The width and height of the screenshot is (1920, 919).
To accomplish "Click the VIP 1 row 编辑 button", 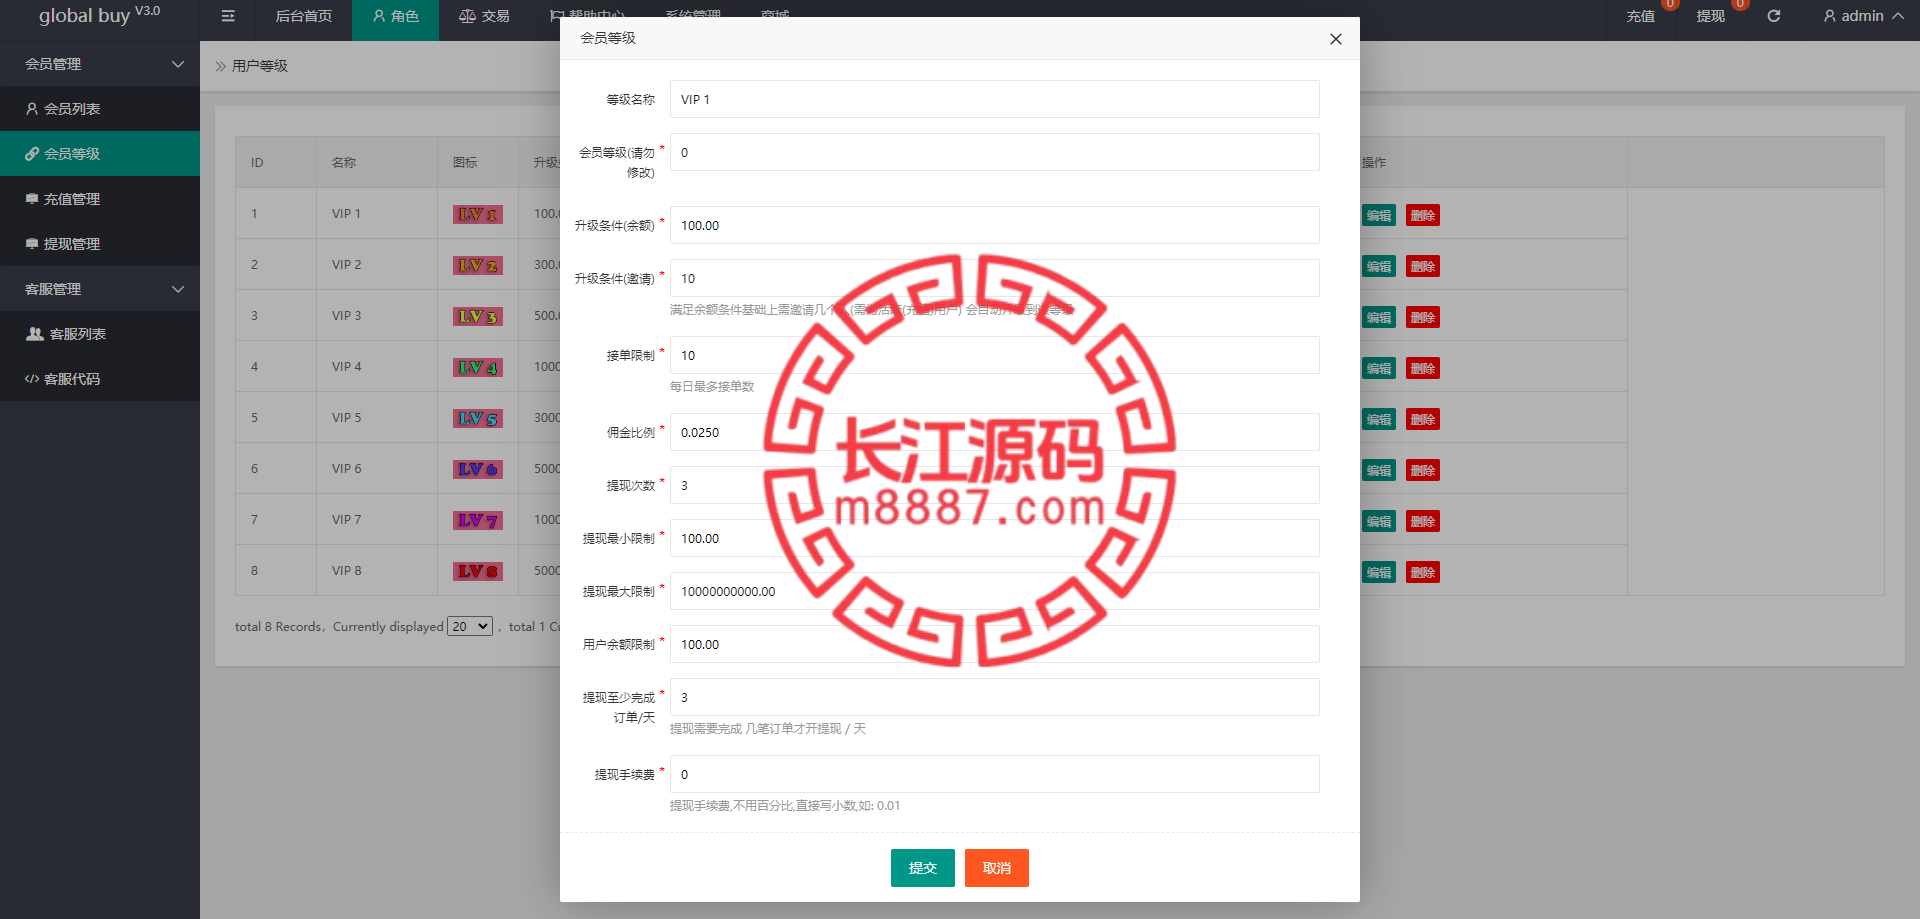I will 1379,215.
